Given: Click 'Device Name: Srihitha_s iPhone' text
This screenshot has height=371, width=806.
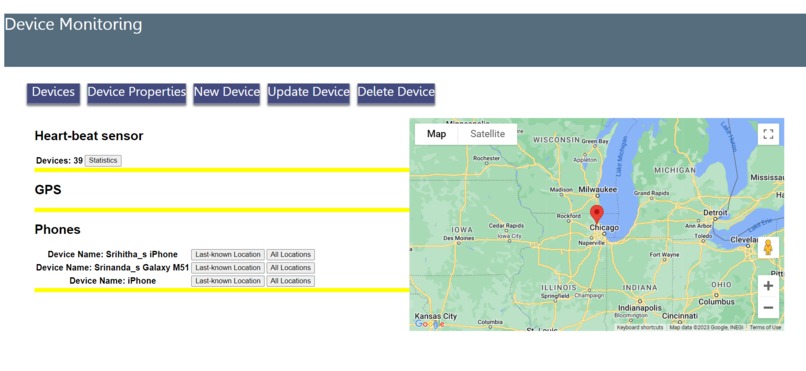Looking at the screenshot, I should tap(113, 254).
